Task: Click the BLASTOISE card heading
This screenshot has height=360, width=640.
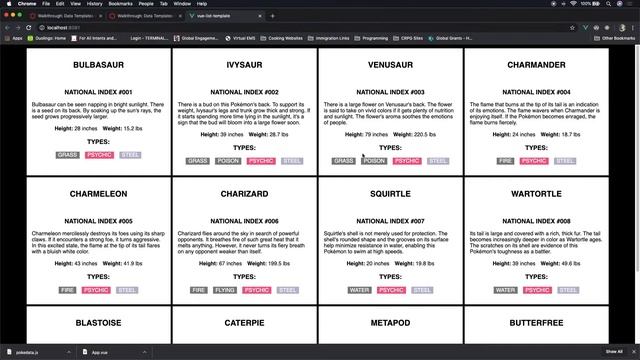Action: coord(98,323)
